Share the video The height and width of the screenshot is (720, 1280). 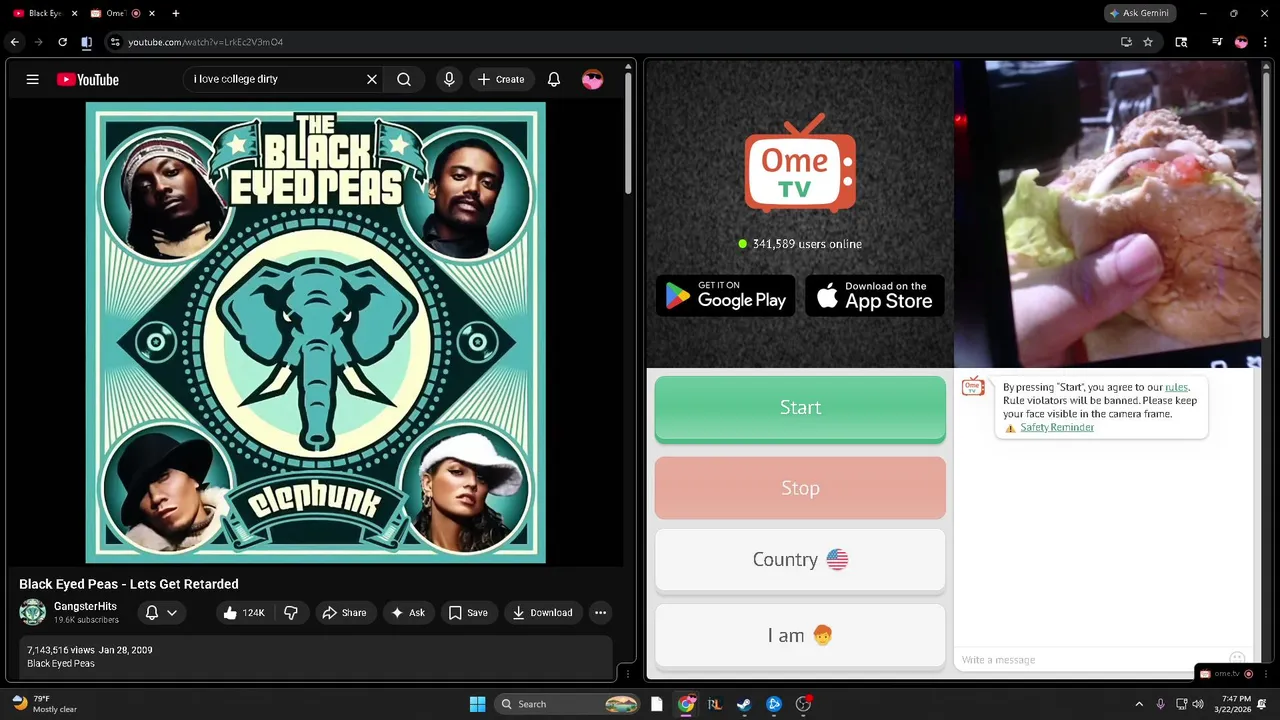click(344, 612)
